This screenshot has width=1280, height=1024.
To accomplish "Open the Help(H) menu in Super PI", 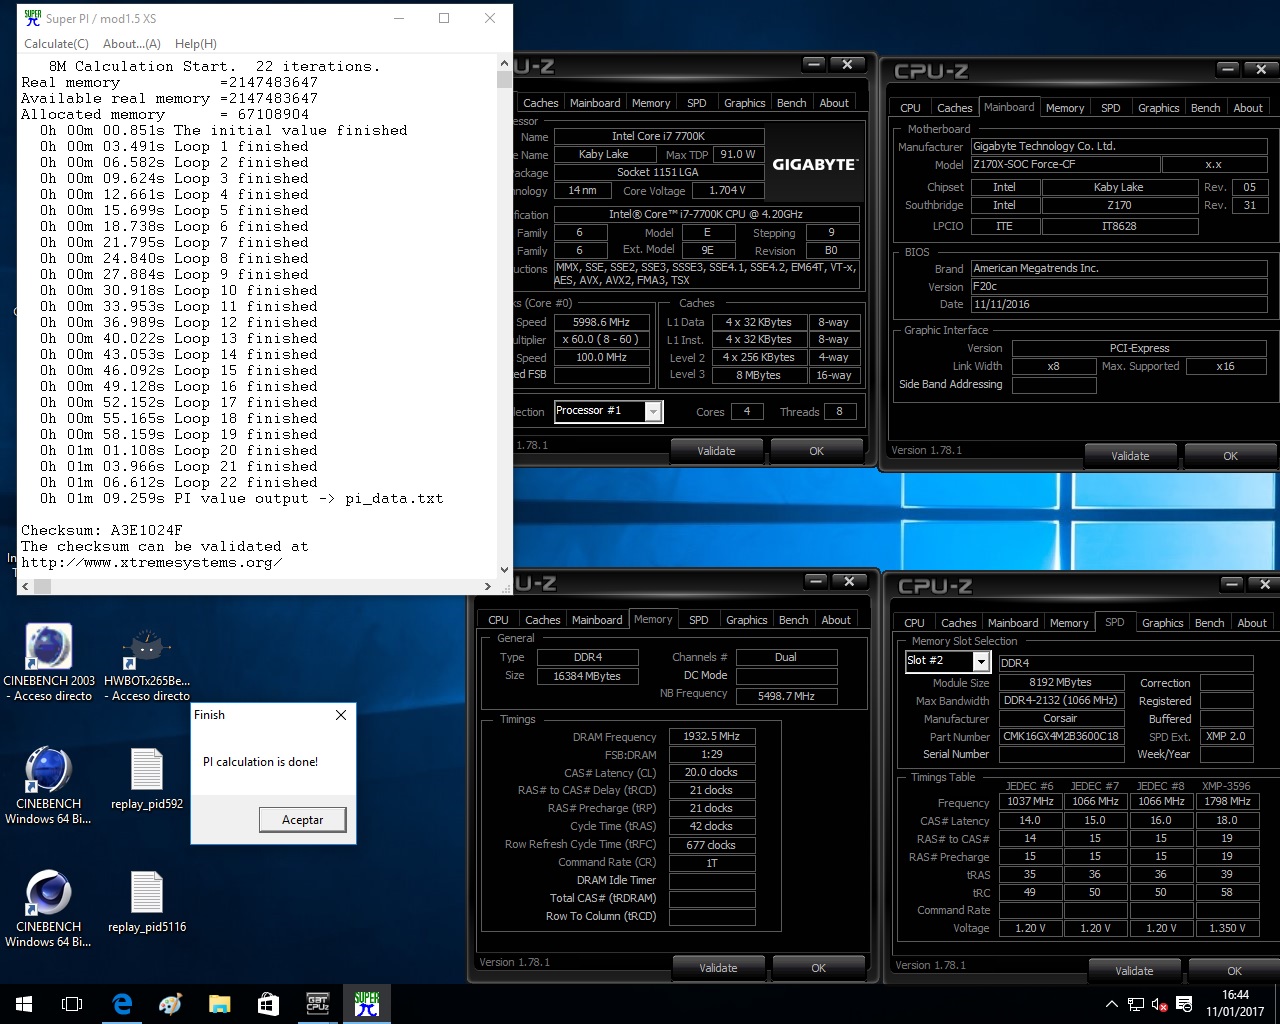I will (196, 44).
